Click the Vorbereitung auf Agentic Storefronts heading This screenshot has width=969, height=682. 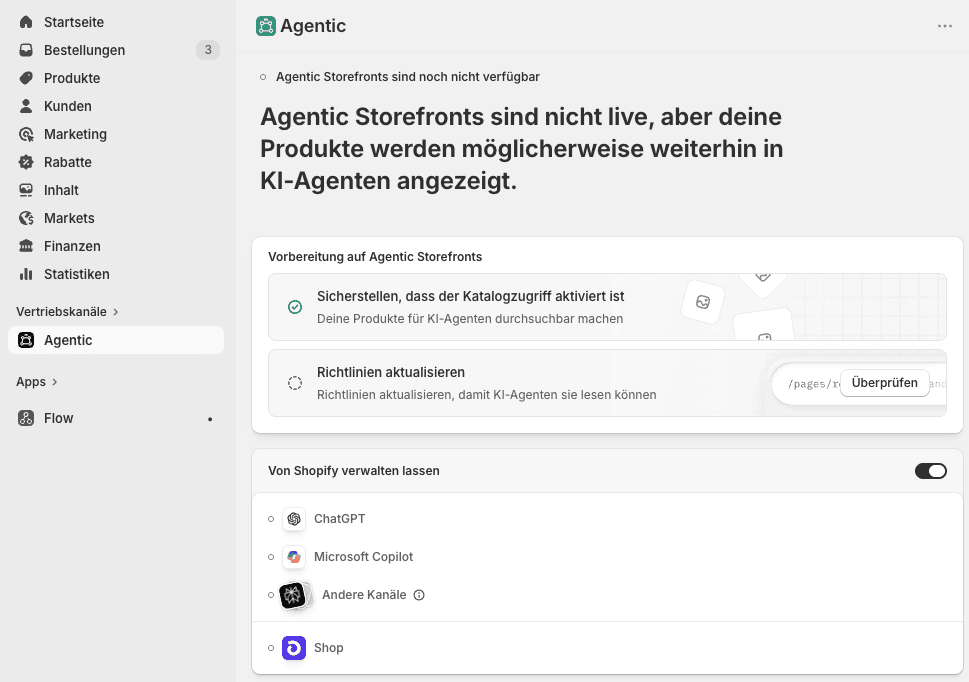coord(375,257)
